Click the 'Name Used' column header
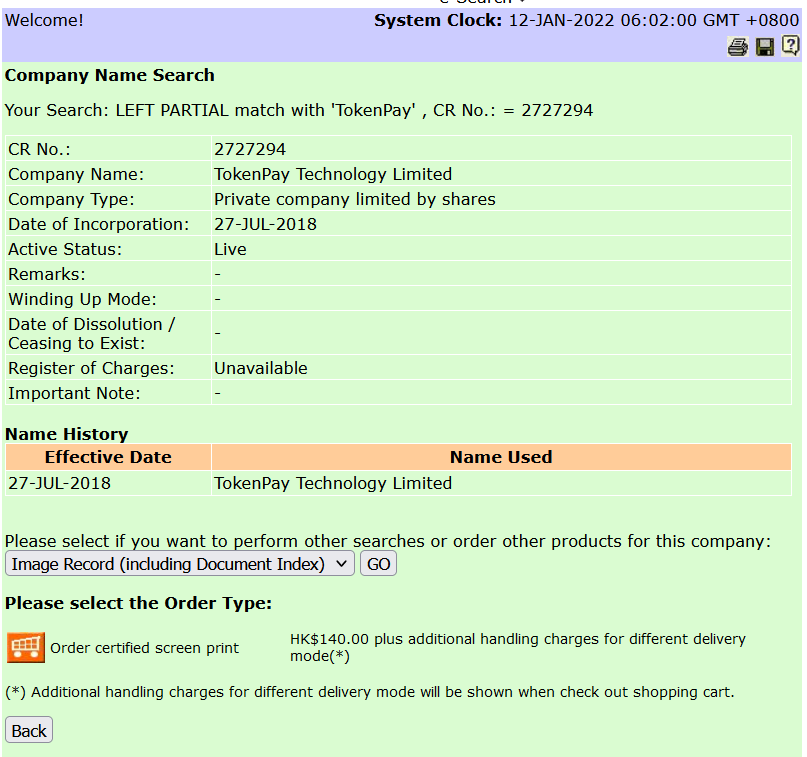This screenshot has width=807, height=757. (x=501, y=457)
